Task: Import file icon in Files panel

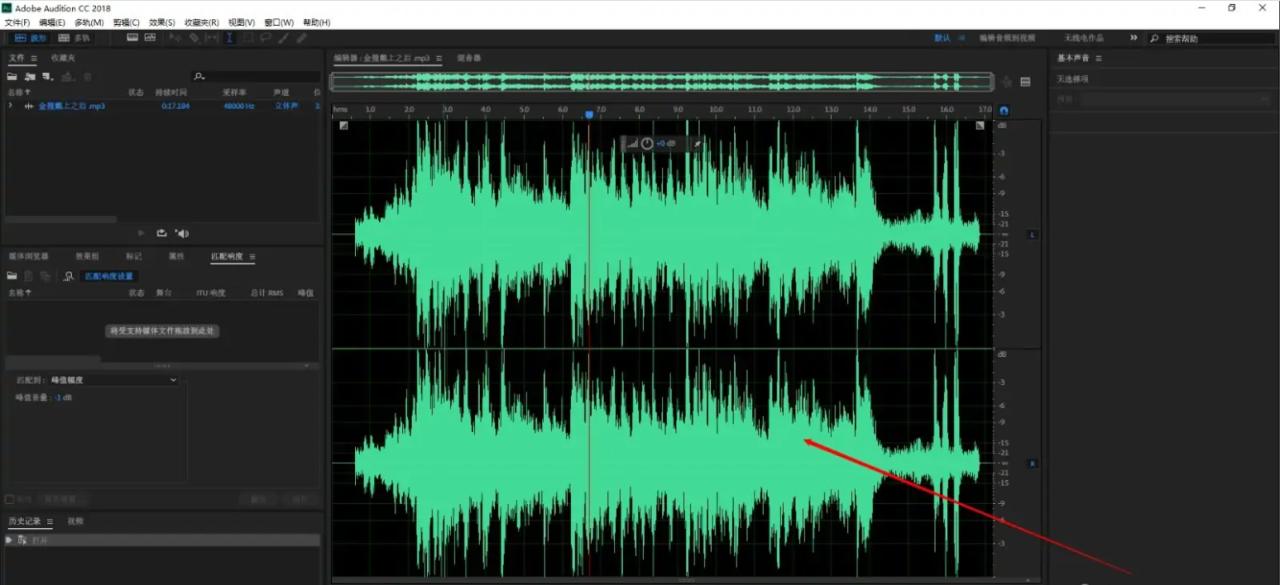Action: point(31,76)
